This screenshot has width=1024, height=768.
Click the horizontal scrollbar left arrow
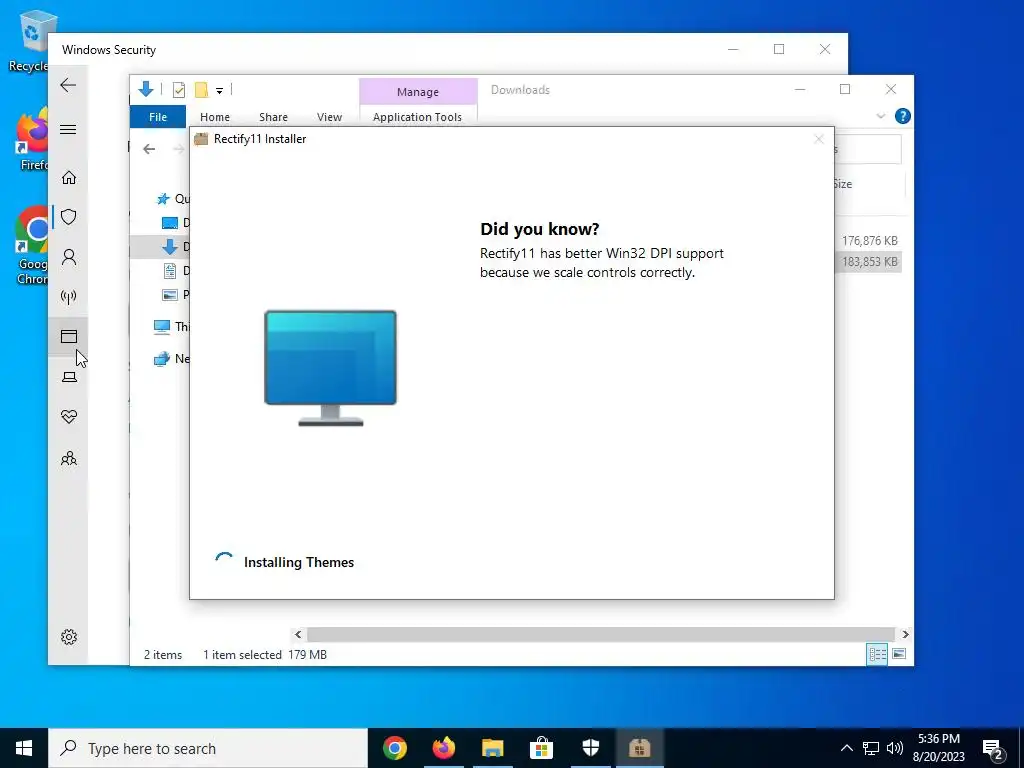coord(298,634)
